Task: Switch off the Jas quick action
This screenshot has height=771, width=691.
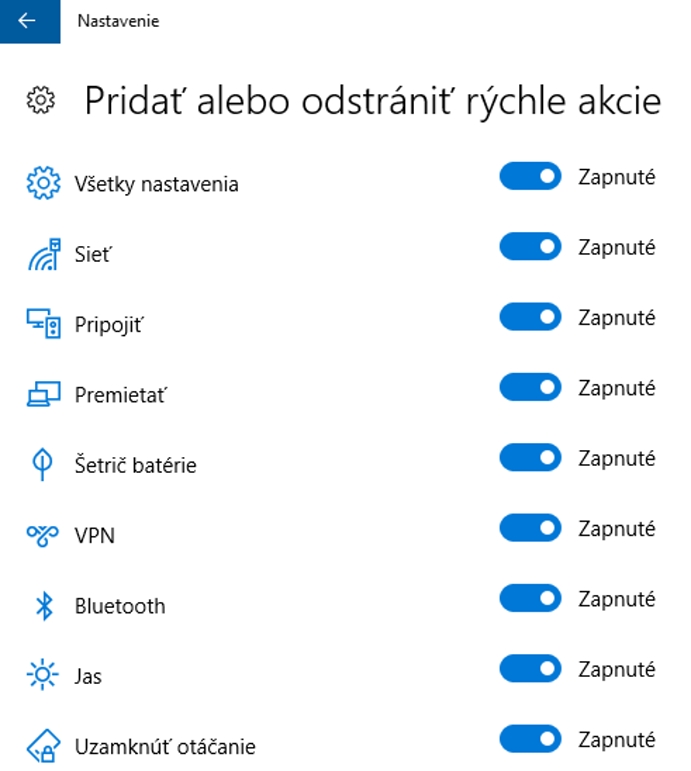Action: click(530, 668)
